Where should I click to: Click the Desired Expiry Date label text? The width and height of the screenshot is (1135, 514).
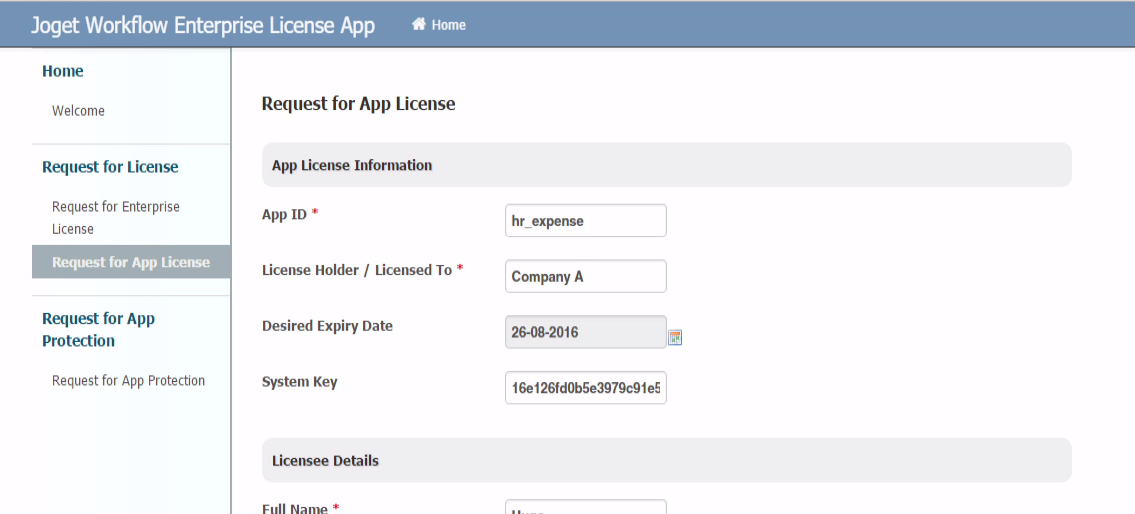[327, 326]
